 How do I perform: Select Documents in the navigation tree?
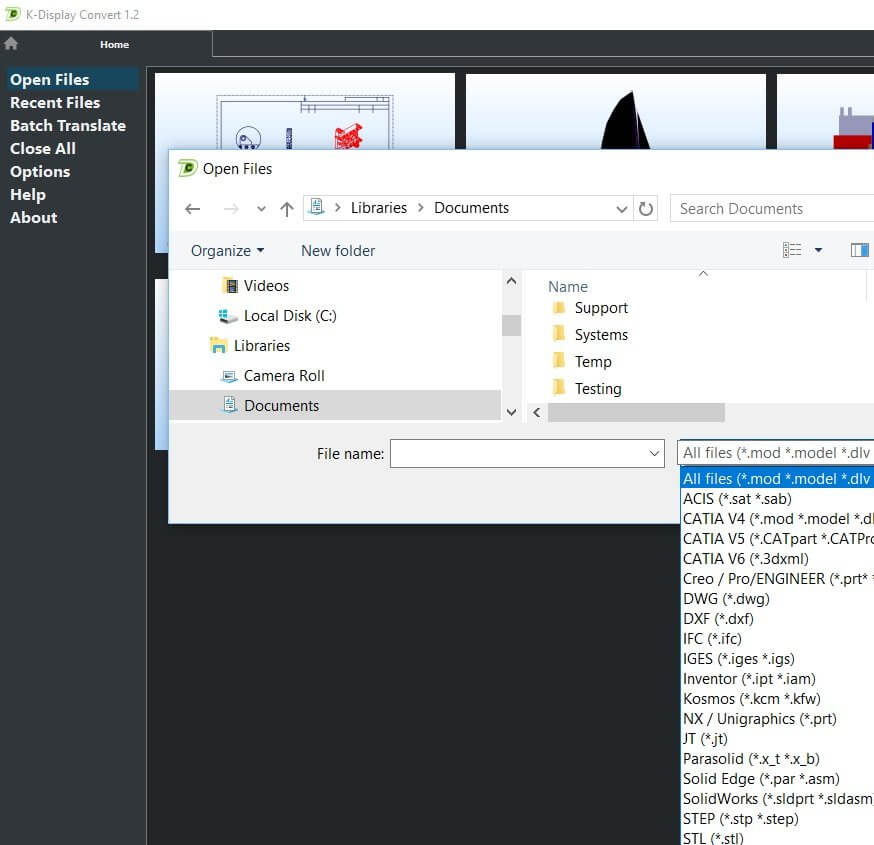334,405
